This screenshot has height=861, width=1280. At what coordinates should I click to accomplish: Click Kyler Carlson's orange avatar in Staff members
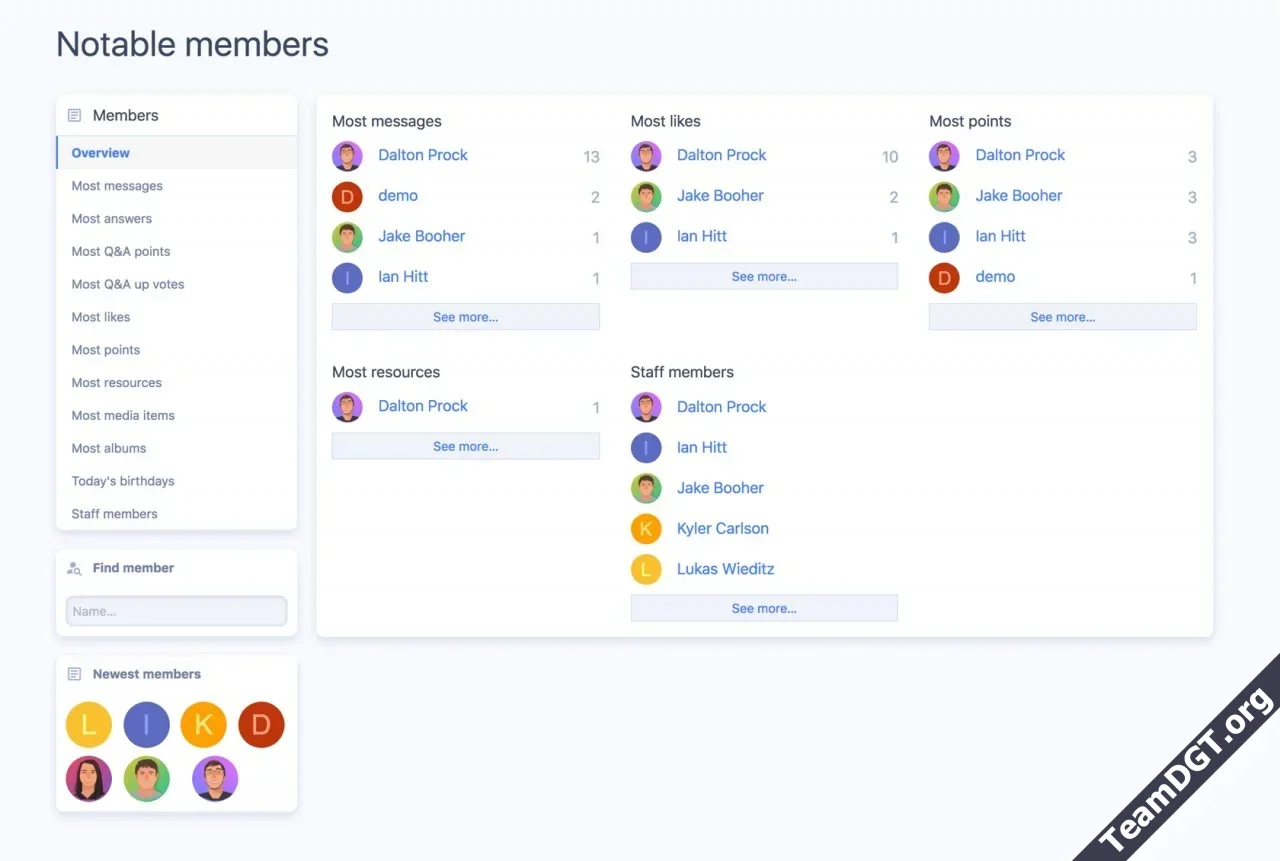[x=646, y=529]
